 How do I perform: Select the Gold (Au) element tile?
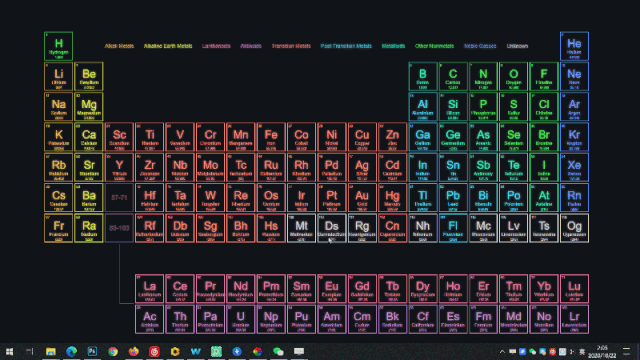[362, 198]
